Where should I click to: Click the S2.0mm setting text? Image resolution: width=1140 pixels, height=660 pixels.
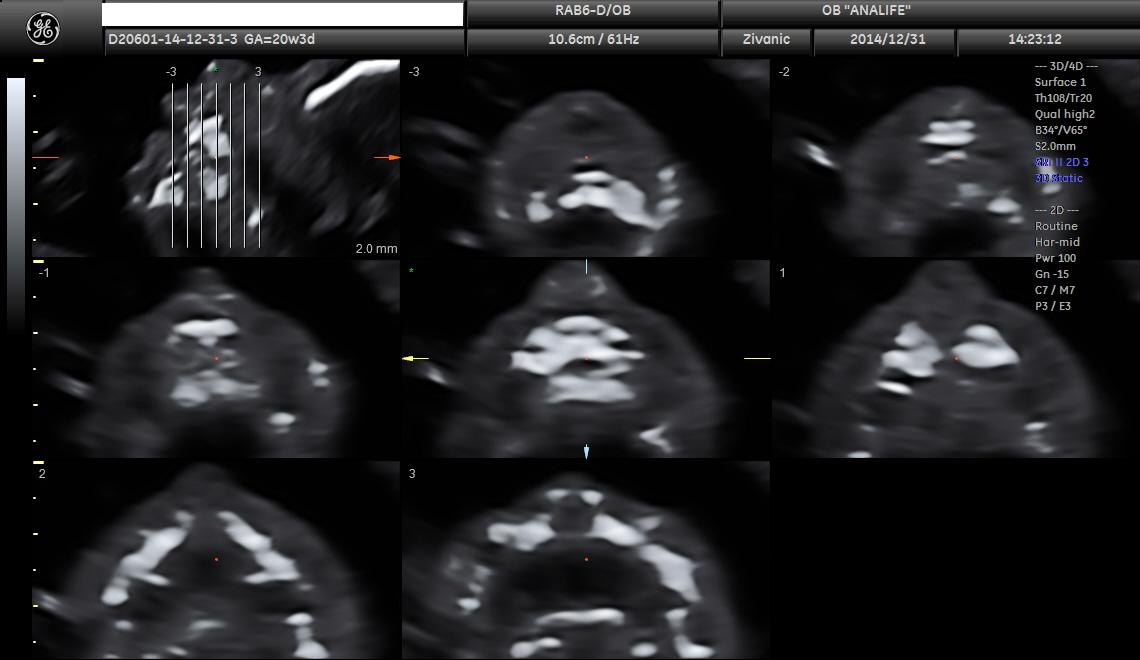1055,146
